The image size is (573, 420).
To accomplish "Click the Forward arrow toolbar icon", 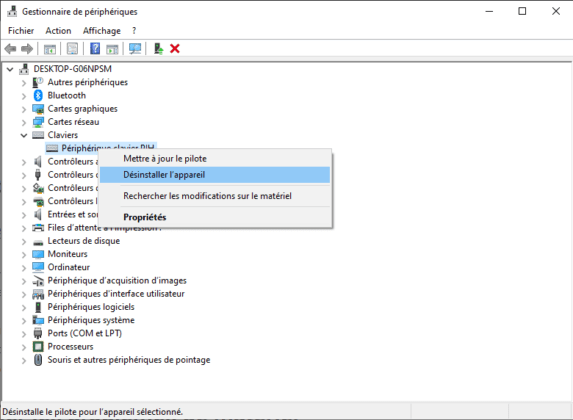I will click(x=27, y=49).
